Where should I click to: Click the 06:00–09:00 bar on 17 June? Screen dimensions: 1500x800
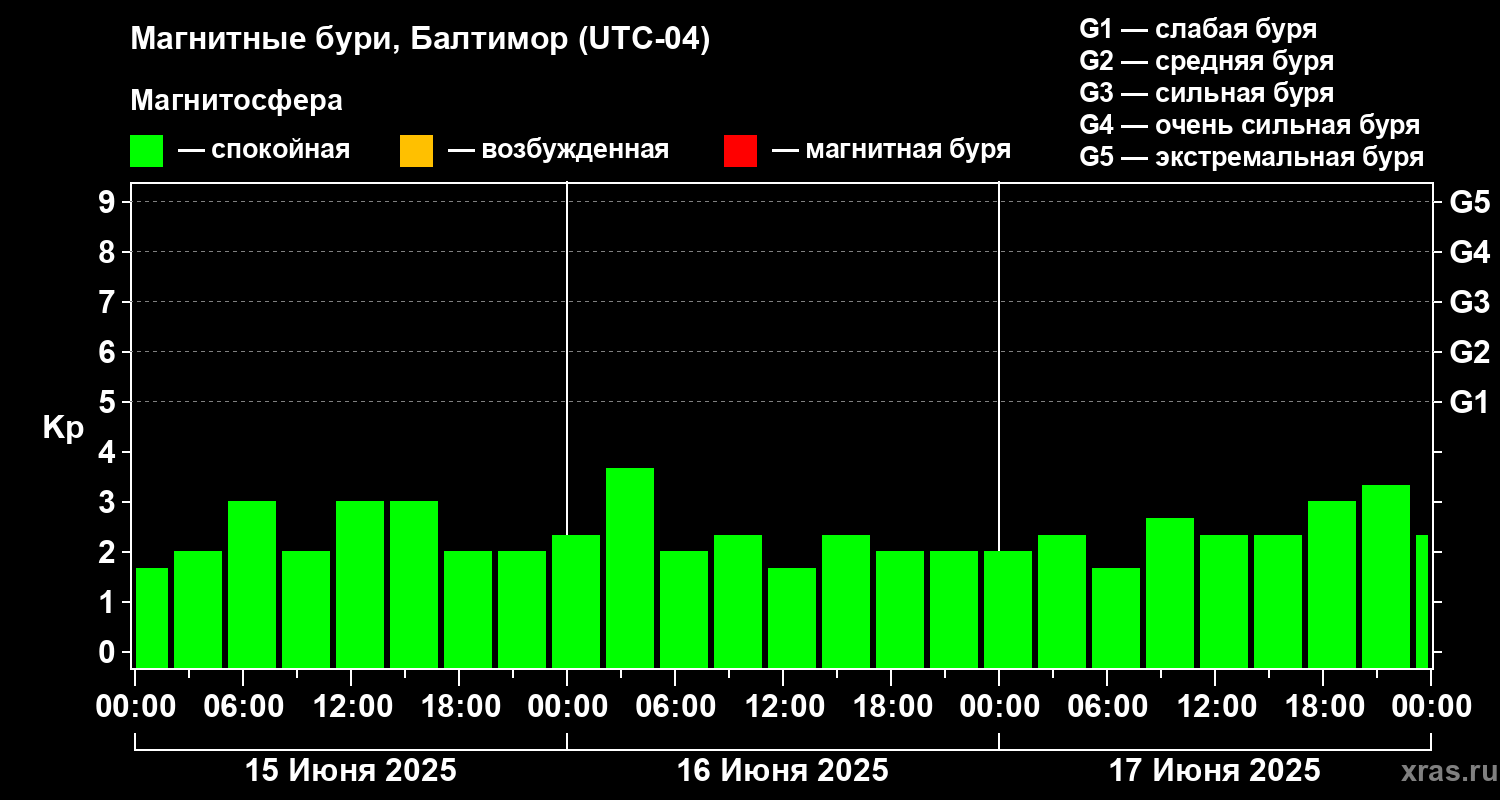point(1116,618)
